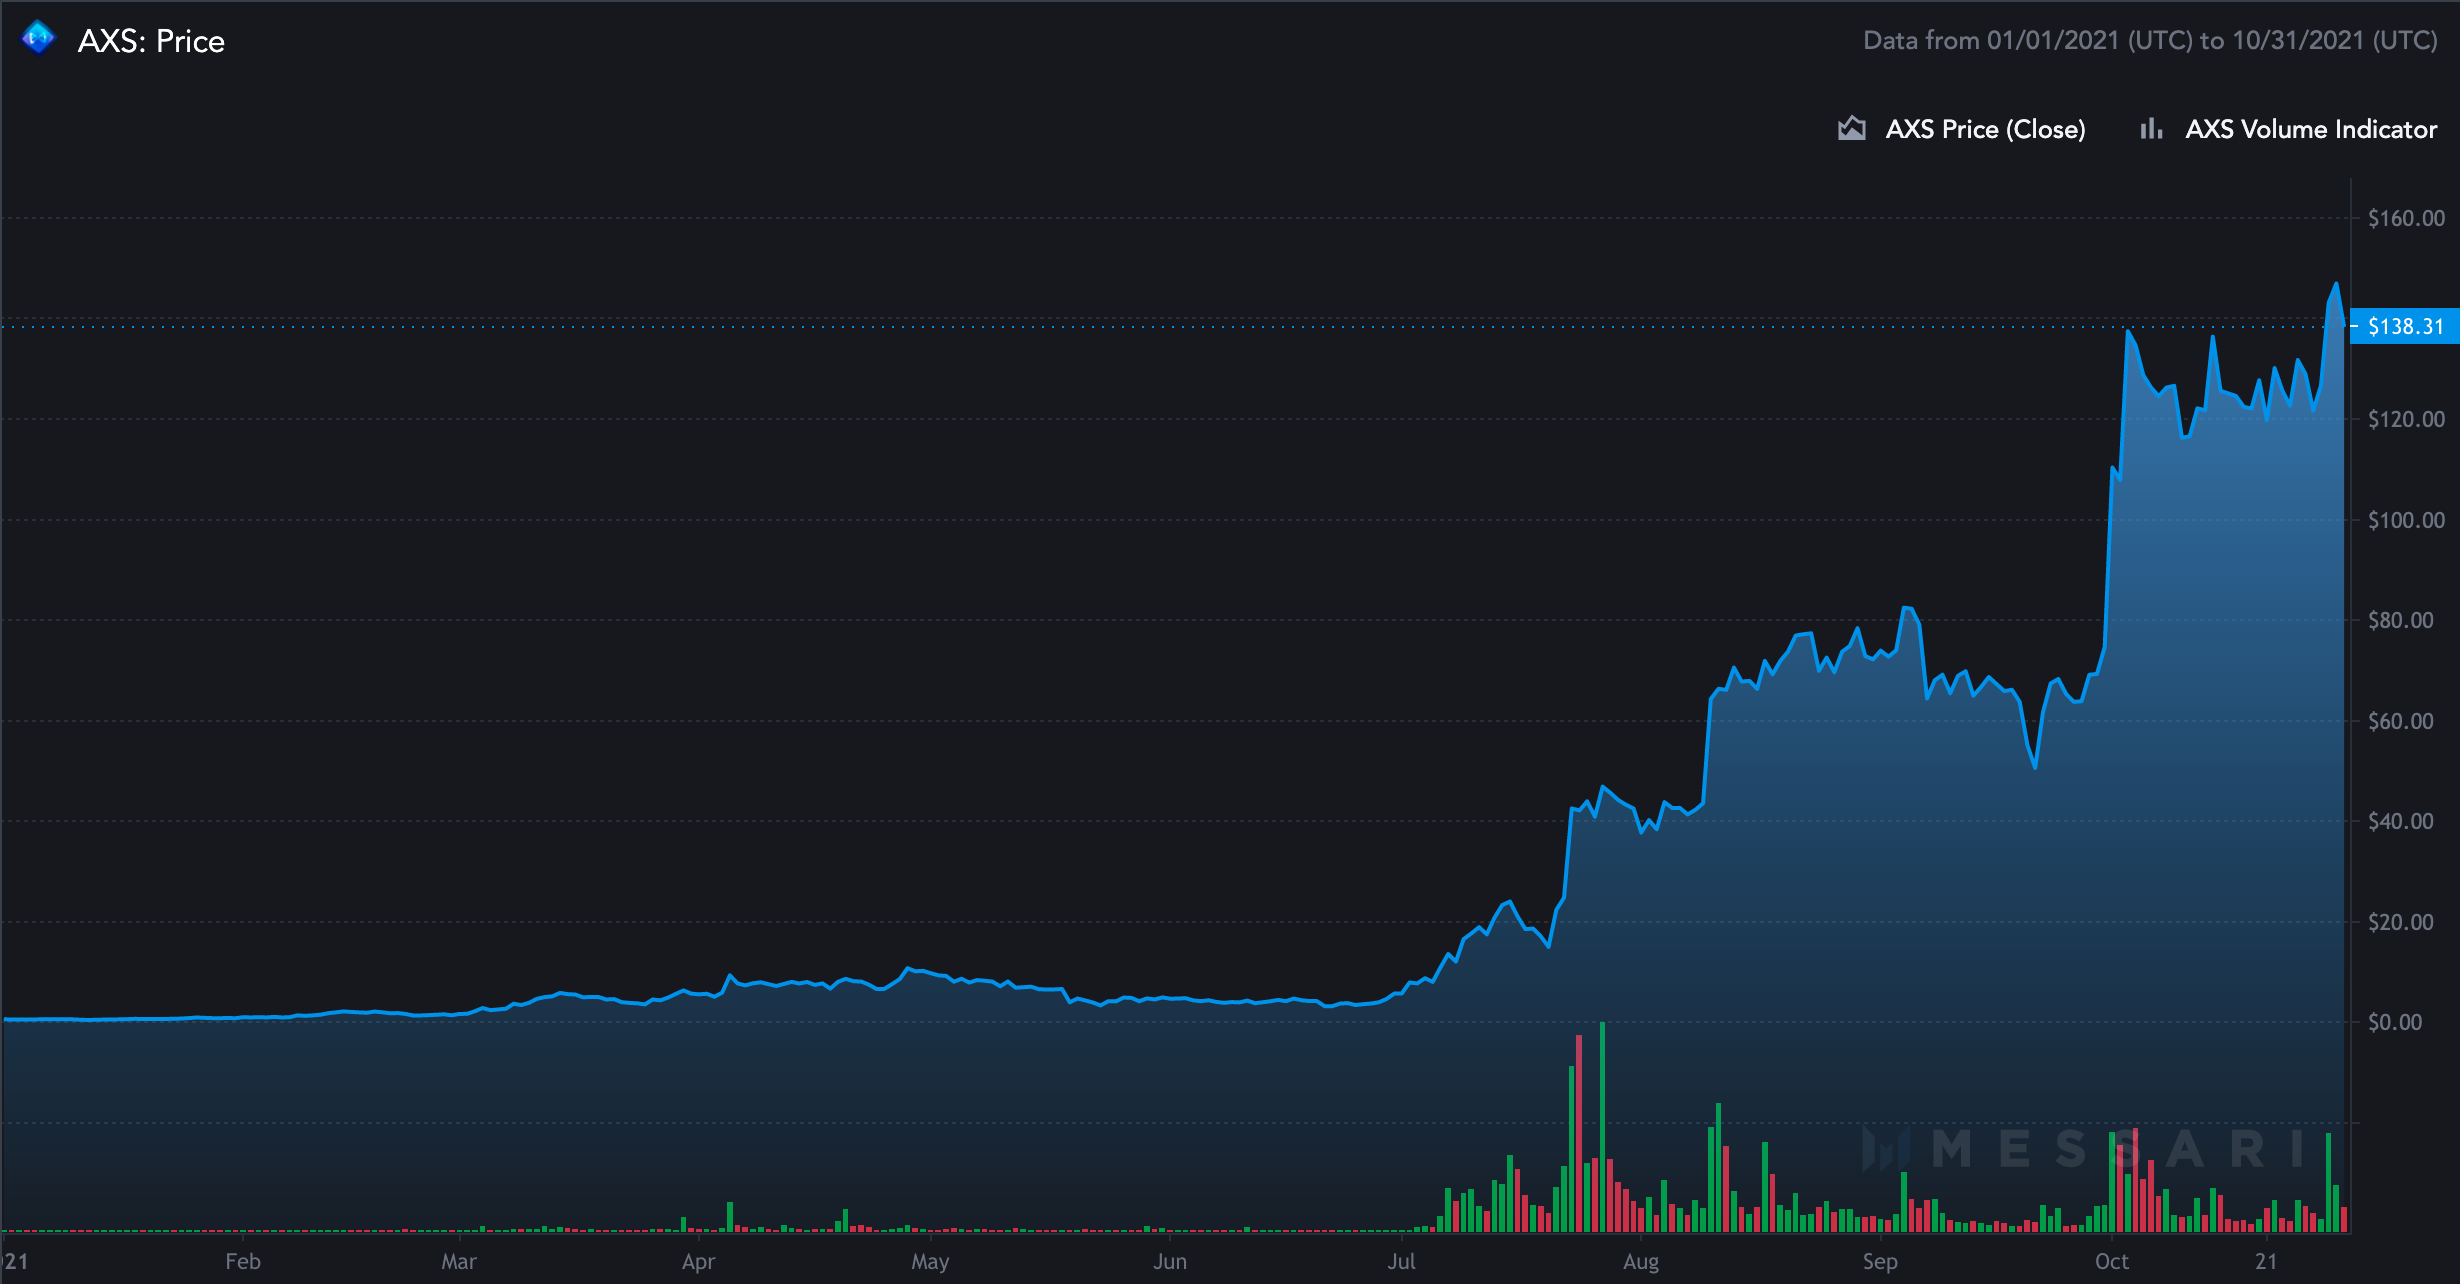The width and height of the screenshot is (2460, 1284).
Task: Toggle the AXS Price (Close) legend entry
Action: click(1984, 129)
